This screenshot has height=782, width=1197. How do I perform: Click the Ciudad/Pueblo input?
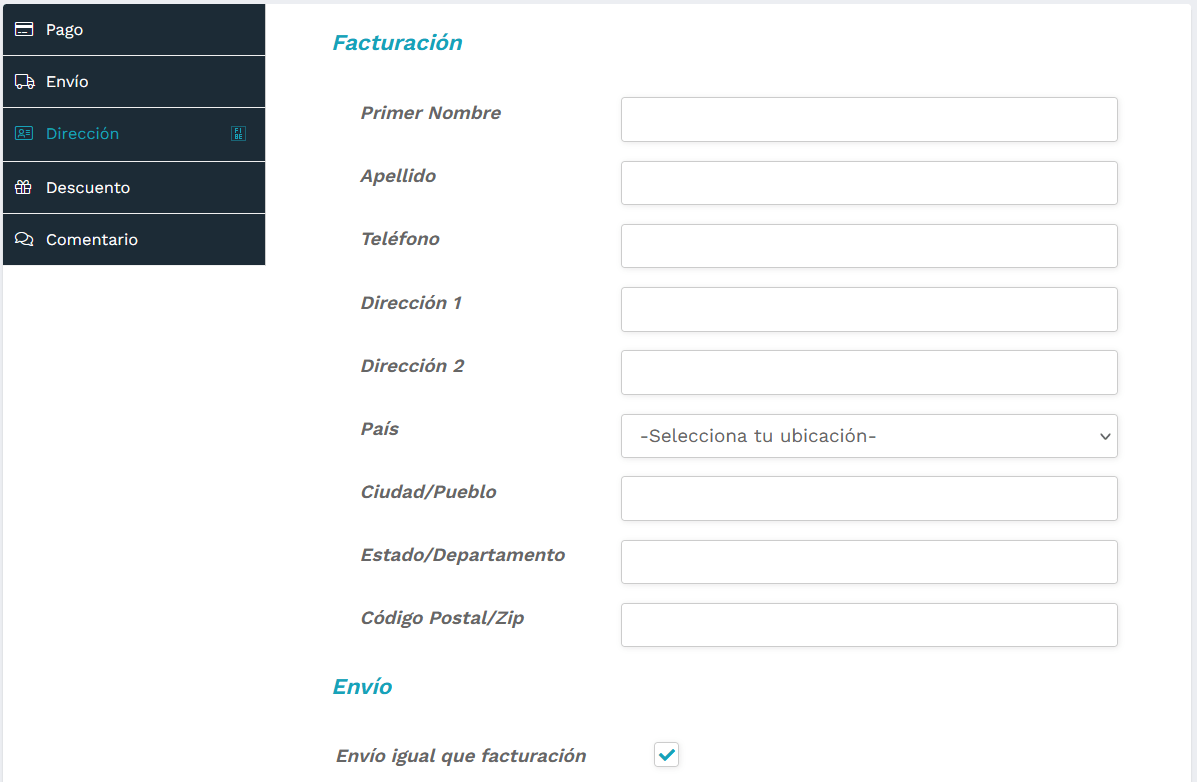pos(868,498)
